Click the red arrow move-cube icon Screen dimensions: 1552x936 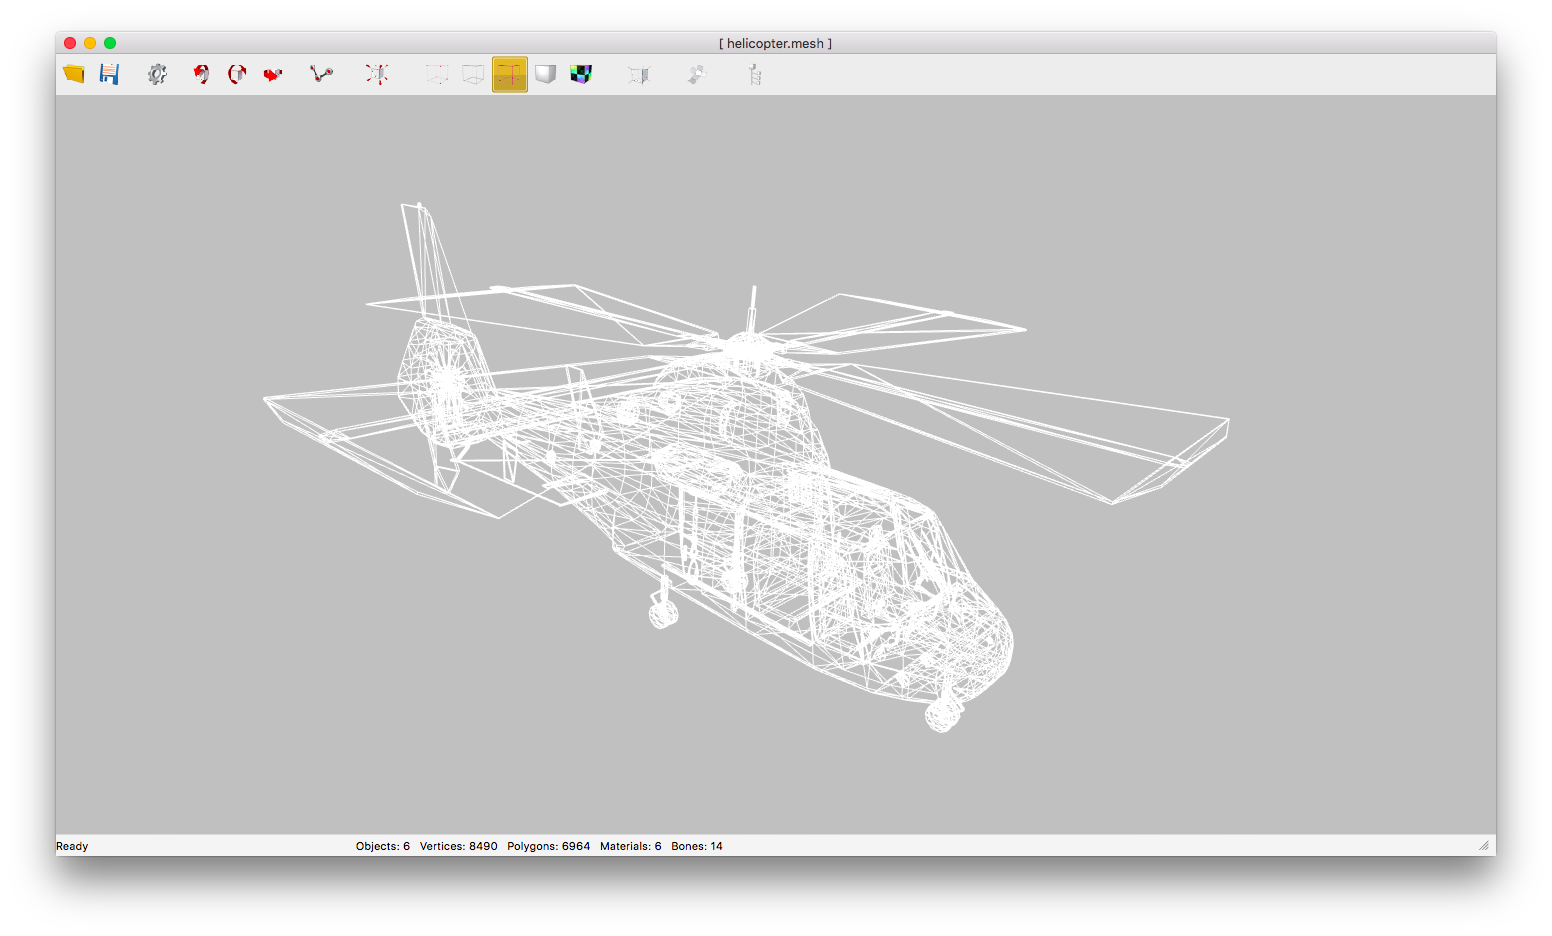point(272,74)
